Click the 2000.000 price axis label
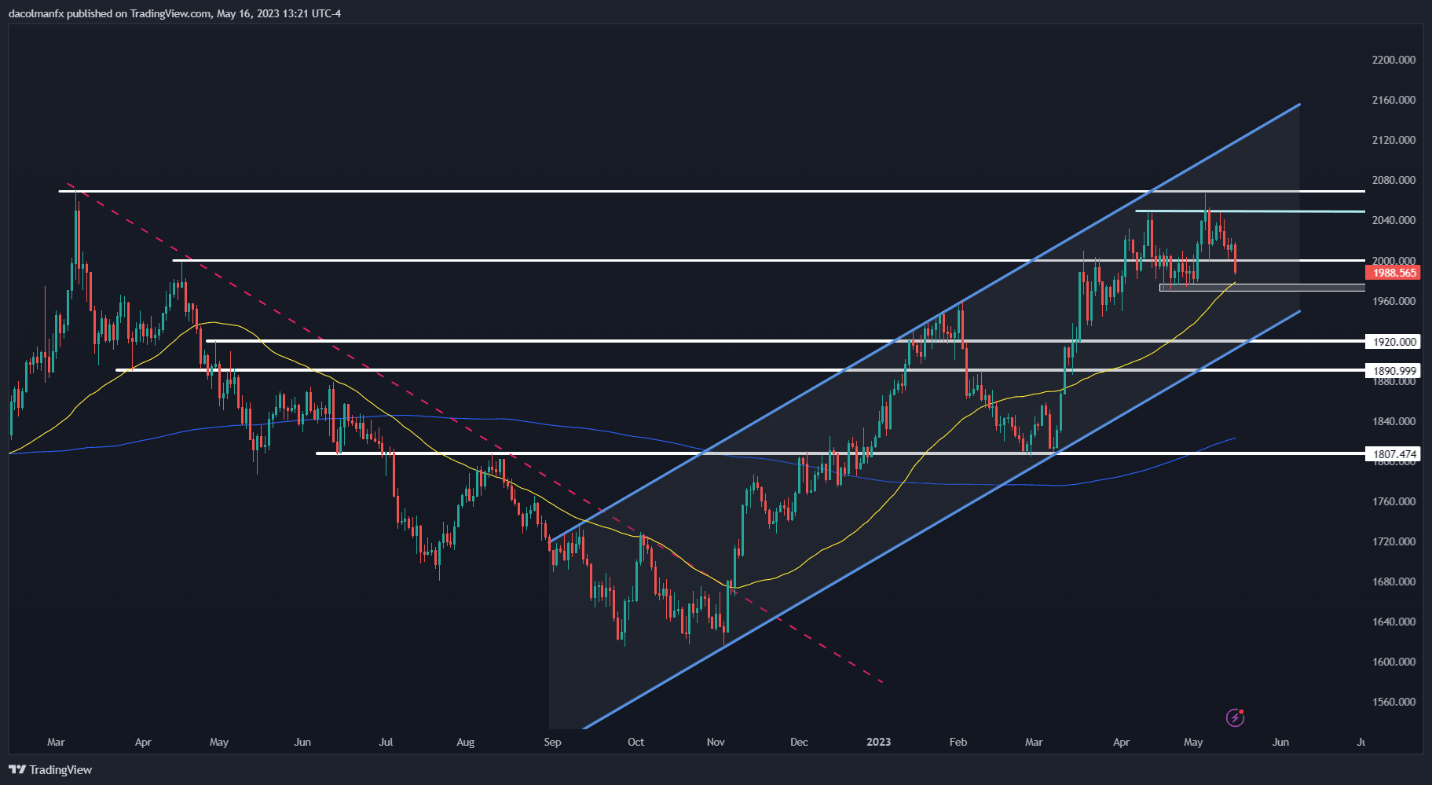 point(1395,260)
